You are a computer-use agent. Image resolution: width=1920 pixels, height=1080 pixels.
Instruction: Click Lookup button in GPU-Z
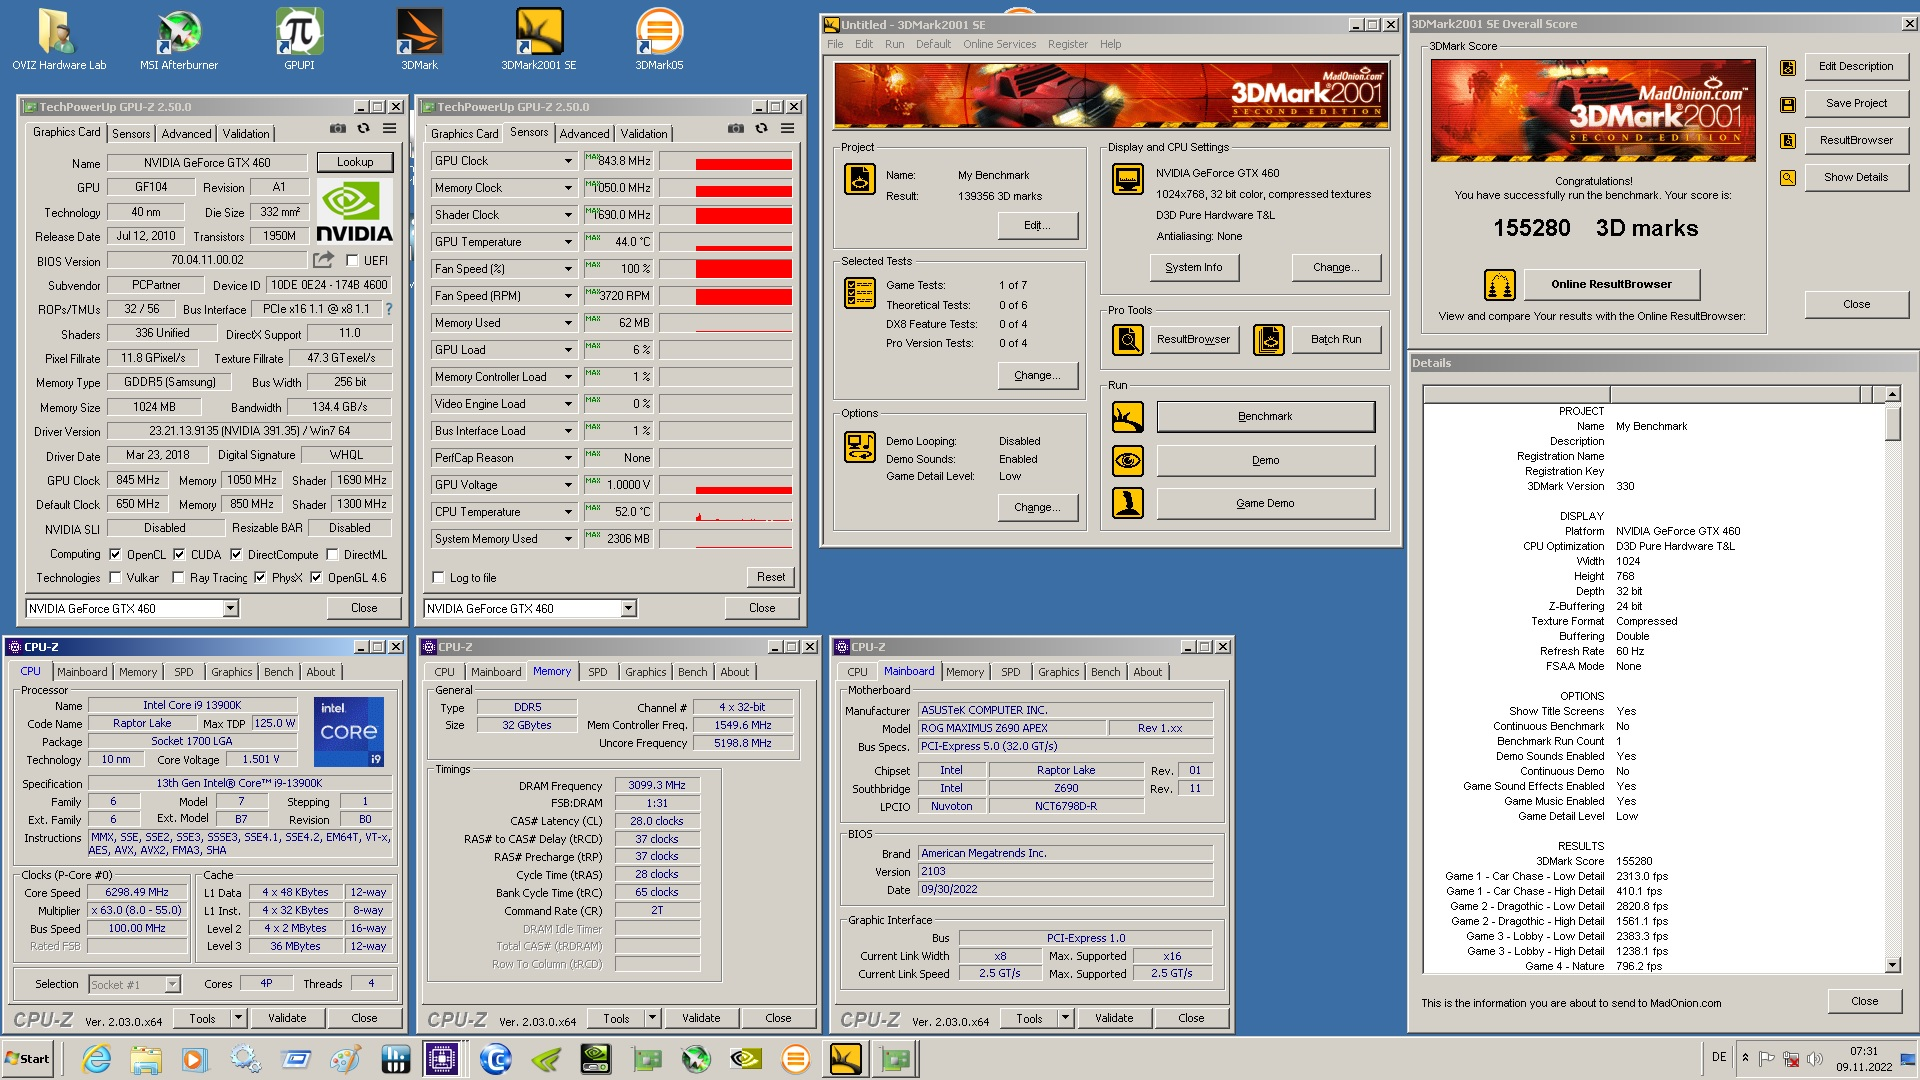point(355,162)
